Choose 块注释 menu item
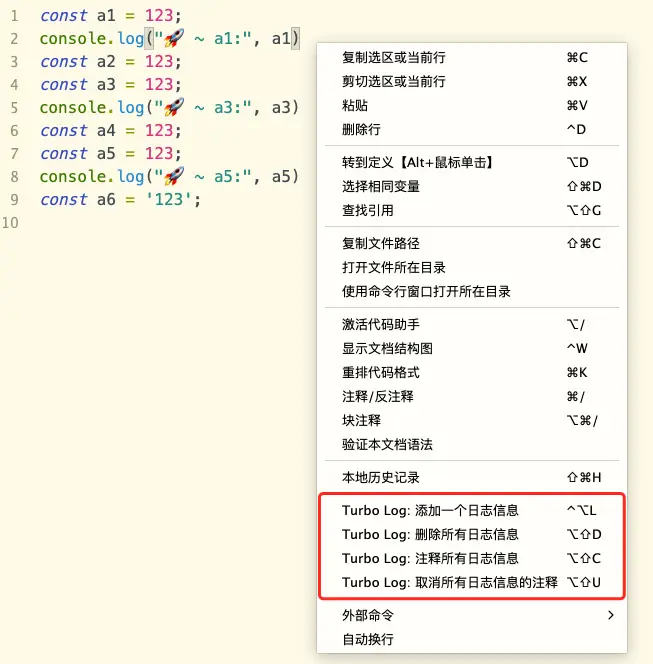This screenshot has height=664, width=653. pyautogui.click(x=472, y=421)
